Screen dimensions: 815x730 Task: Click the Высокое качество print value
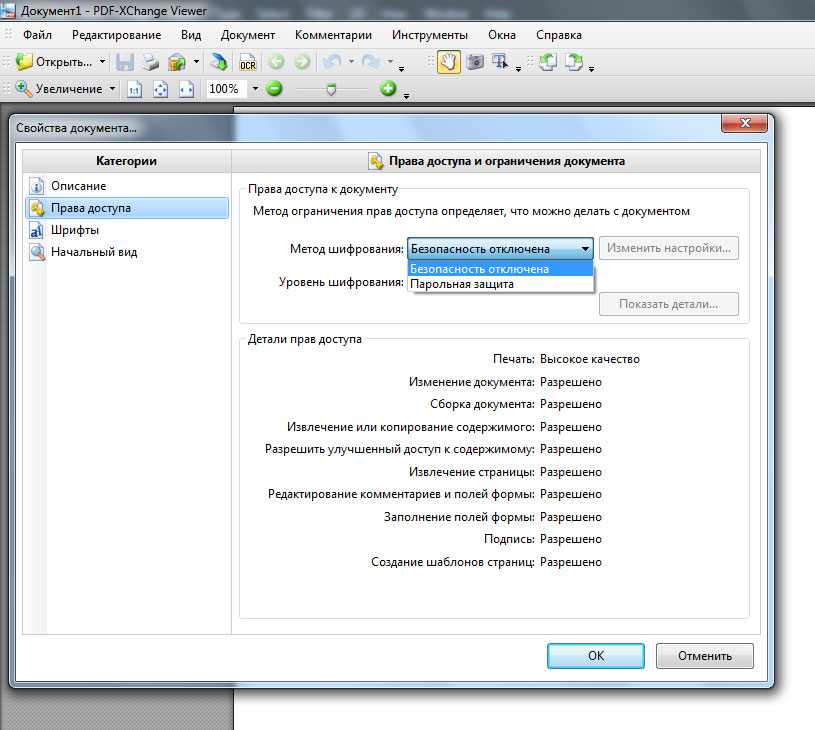coord(590,359)
